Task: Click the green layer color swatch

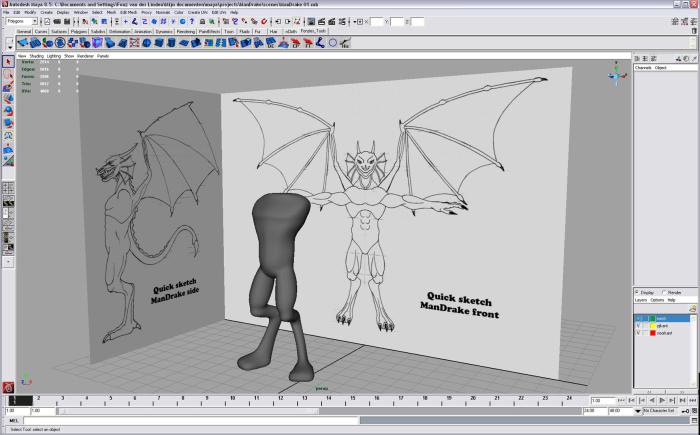Action: (652, 318)
